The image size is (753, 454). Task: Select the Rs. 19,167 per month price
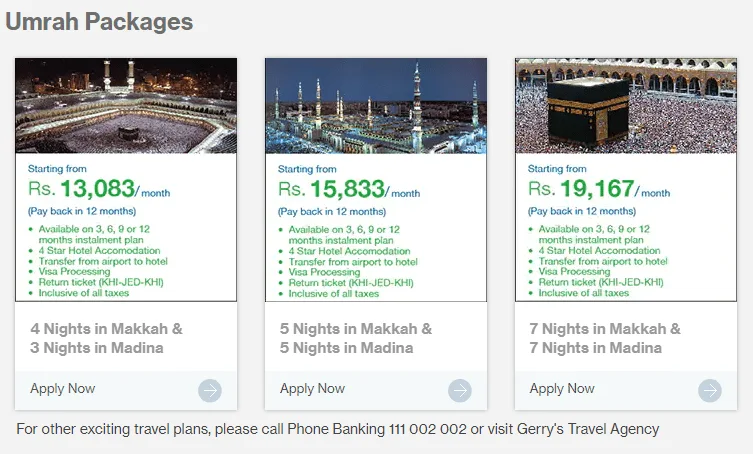click(599, 188)
